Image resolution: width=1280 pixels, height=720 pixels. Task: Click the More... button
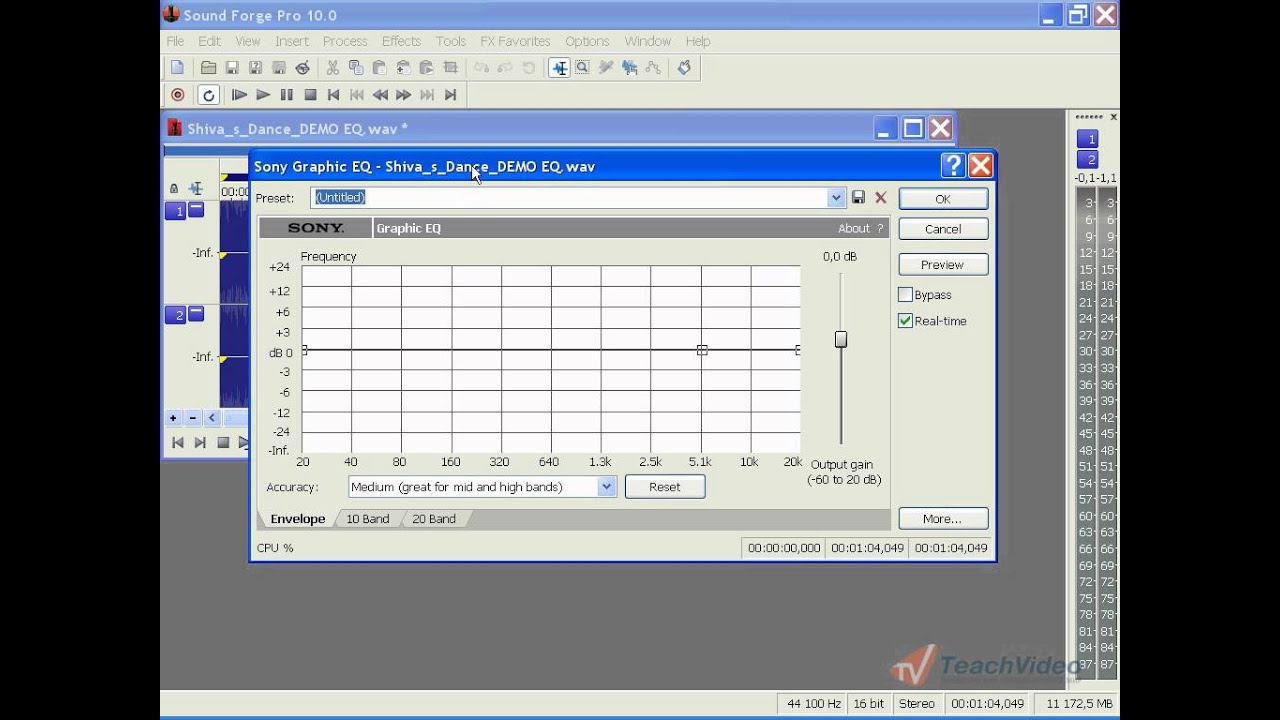[x=943, y=519]
